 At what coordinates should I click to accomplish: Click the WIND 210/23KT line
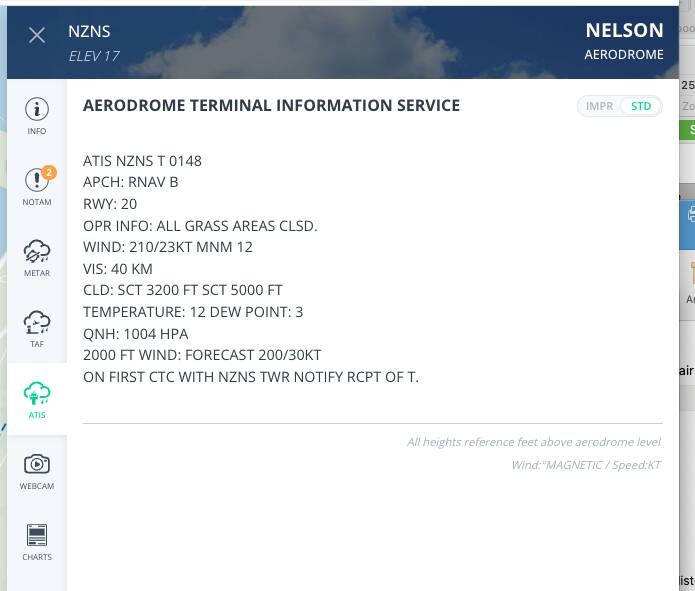(x=167, y=247)
